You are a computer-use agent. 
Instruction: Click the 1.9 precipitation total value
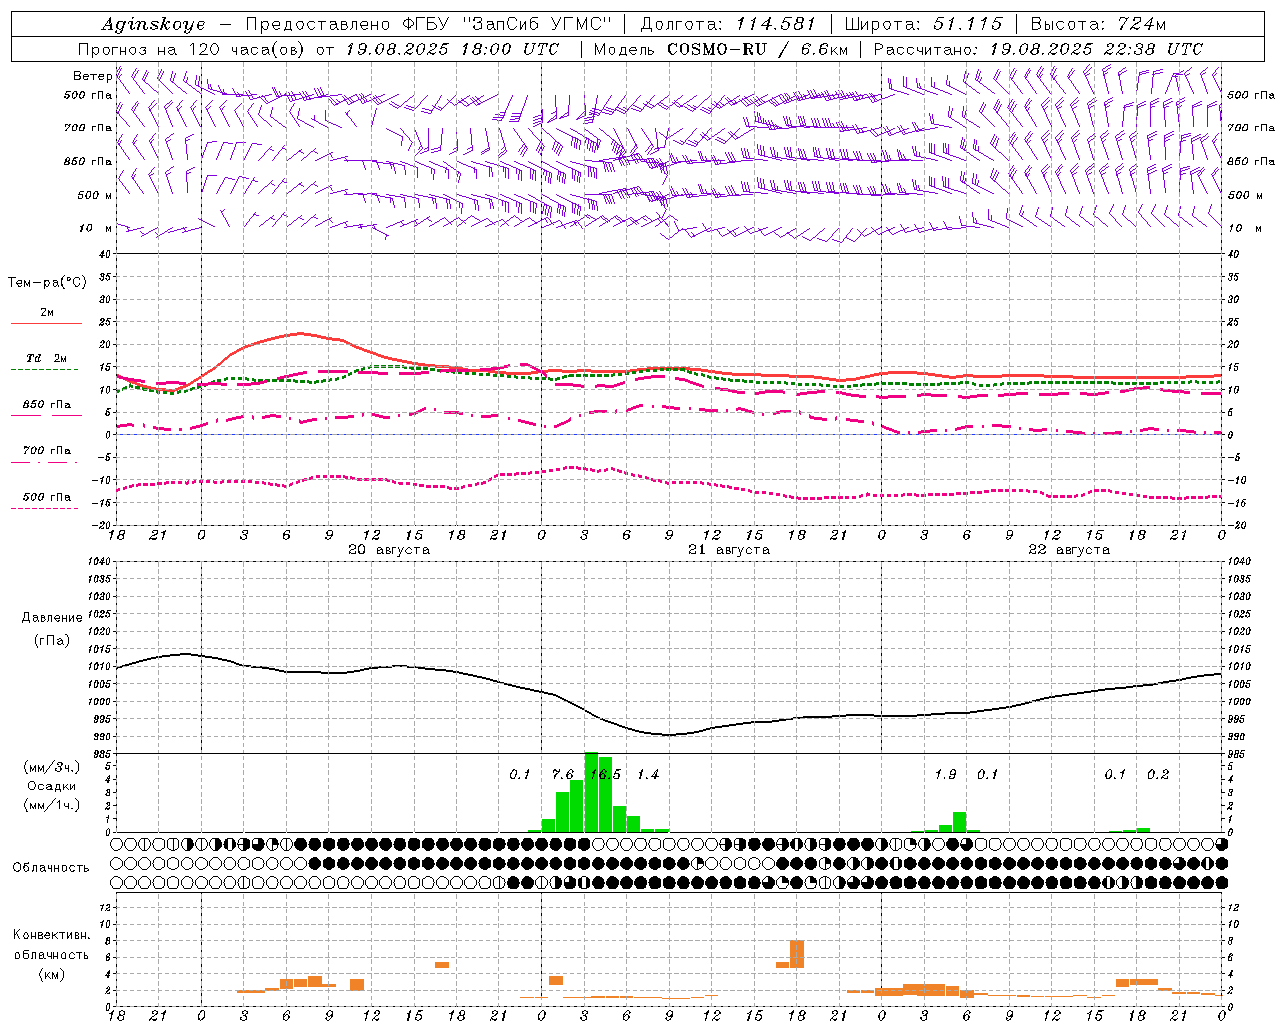[945, 775]
